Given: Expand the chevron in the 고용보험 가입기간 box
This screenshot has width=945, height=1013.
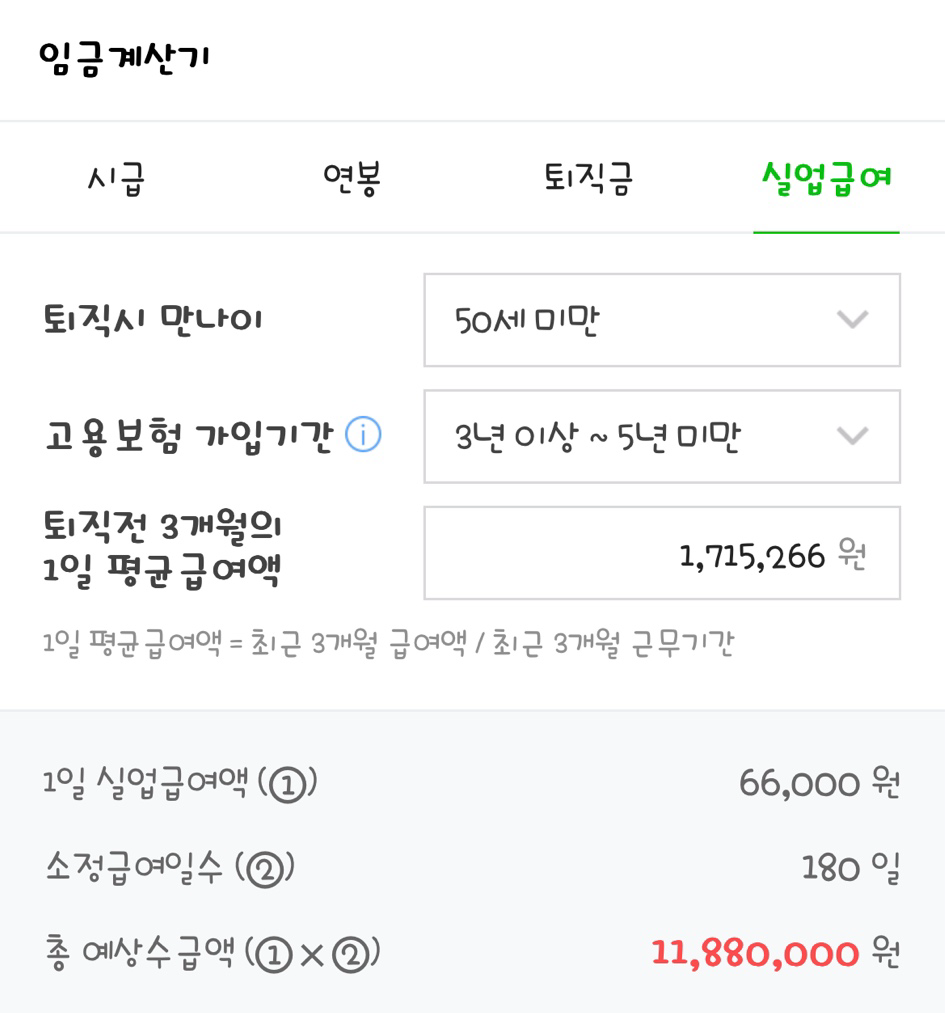Looking at the screenshot, I should point(852,436).
